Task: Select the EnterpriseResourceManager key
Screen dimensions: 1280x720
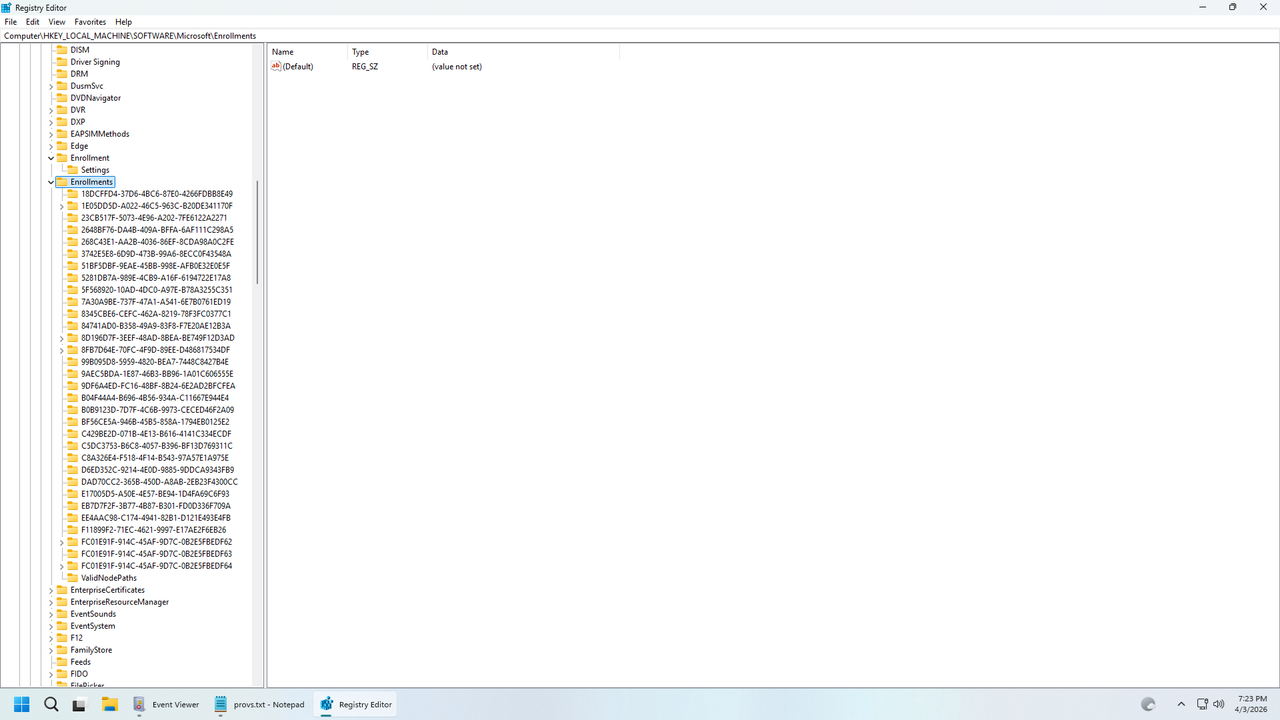Action: point(119,602)
